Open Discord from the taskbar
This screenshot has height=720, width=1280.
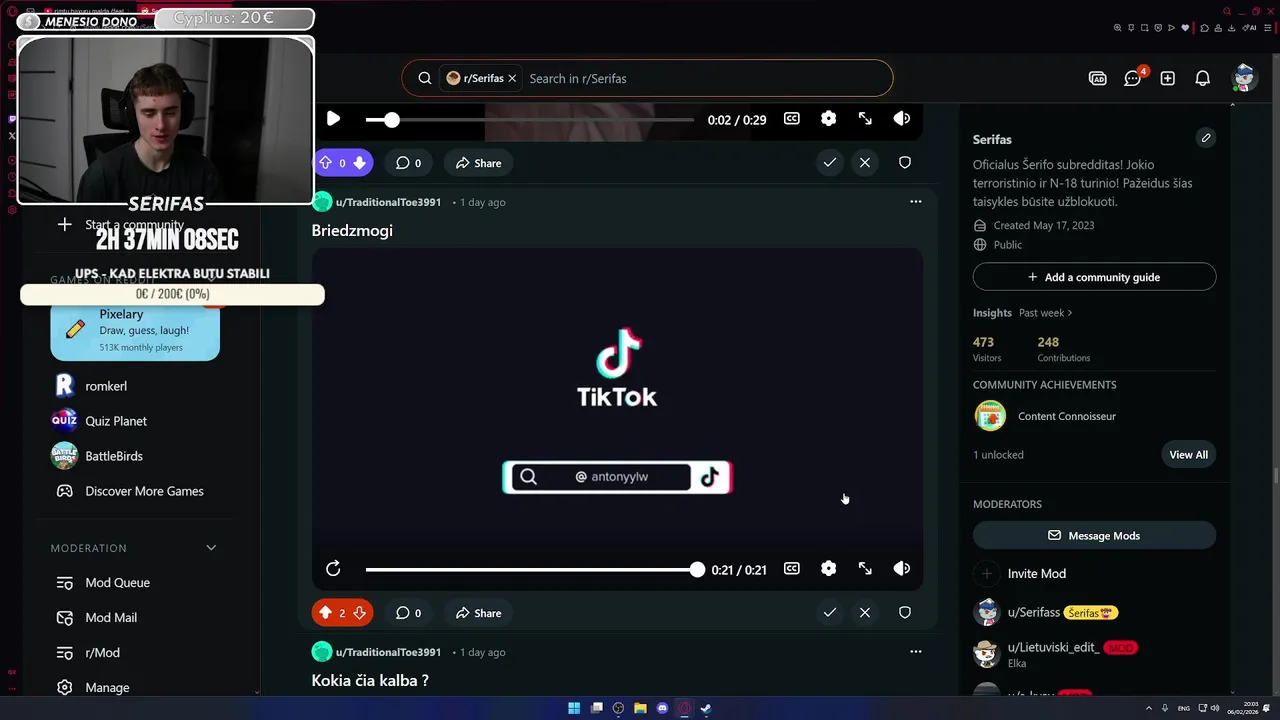point(662,708)
